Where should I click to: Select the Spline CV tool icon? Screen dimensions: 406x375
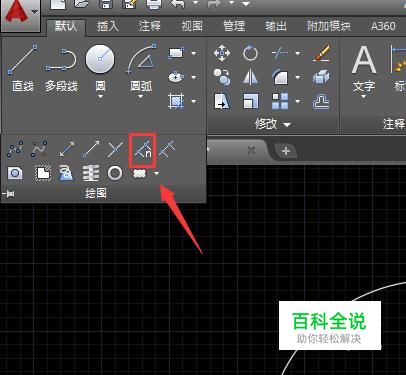point(39,149)
